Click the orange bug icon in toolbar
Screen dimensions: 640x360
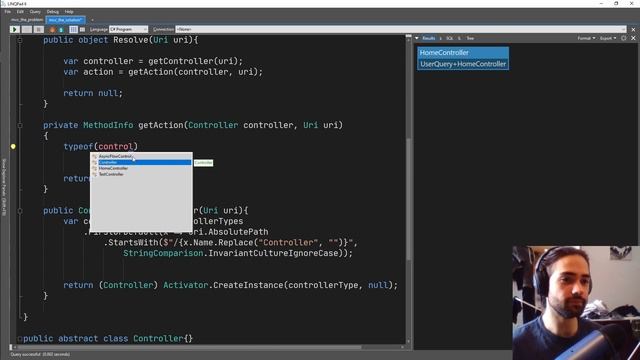(52, 29)
